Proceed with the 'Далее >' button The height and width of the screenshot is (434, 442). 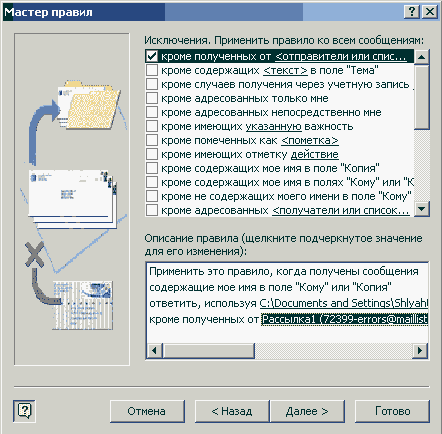click(x=307, y=411)
